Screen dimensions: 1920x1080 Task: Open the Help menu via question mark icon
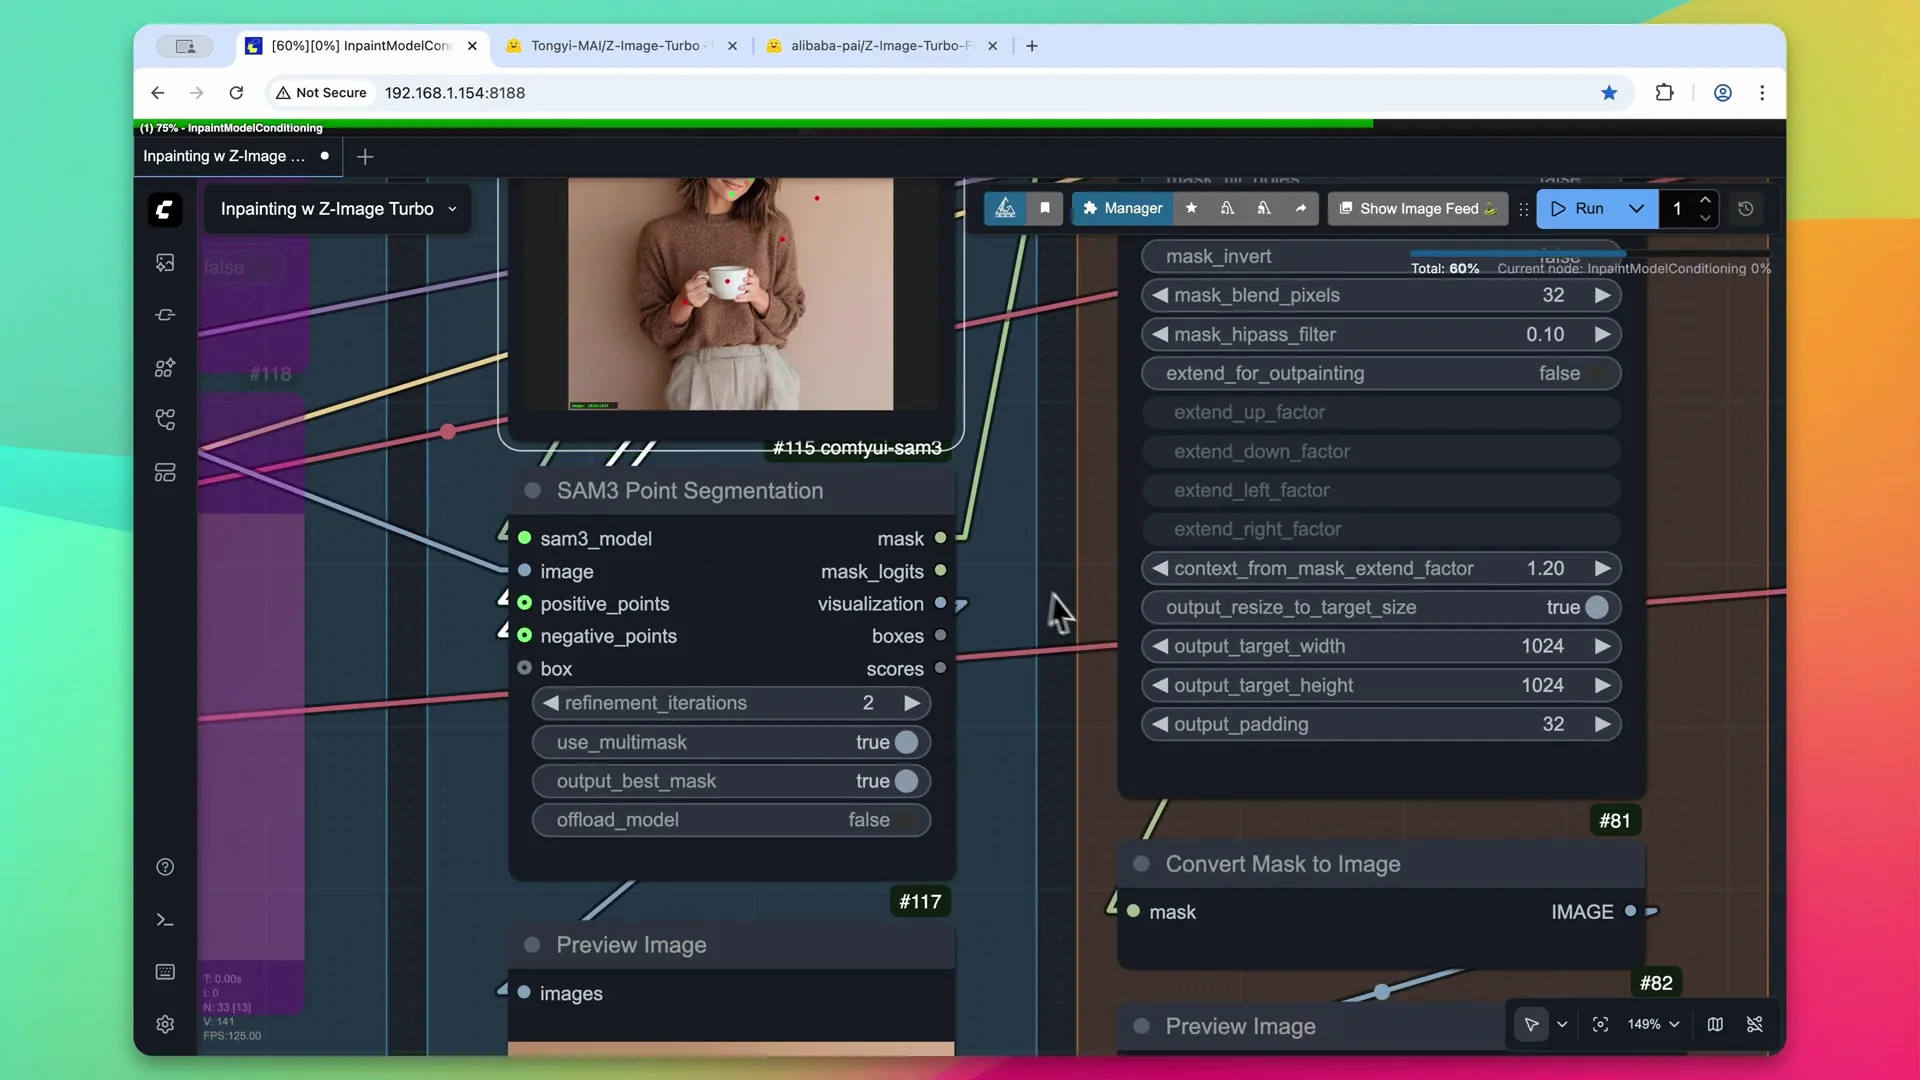click(165, 867)
